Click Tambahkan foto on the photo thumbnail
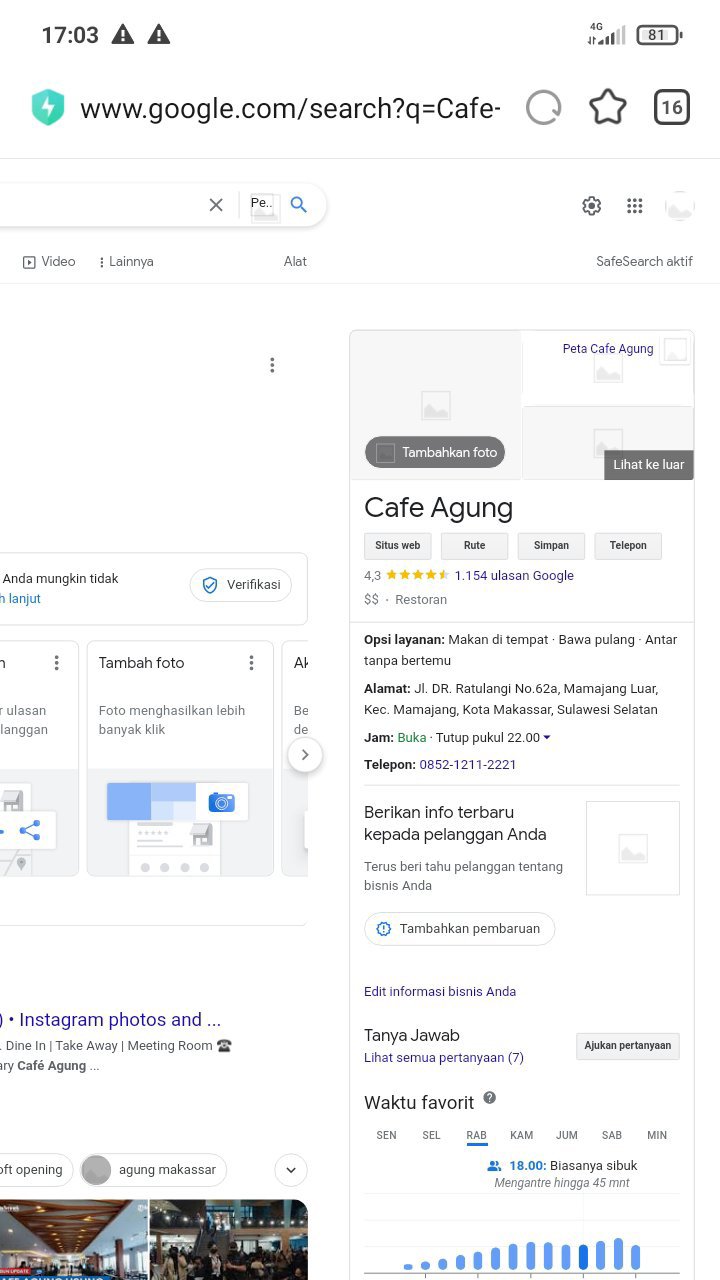Screen dimensions: 720x1280 click(435, 453)
